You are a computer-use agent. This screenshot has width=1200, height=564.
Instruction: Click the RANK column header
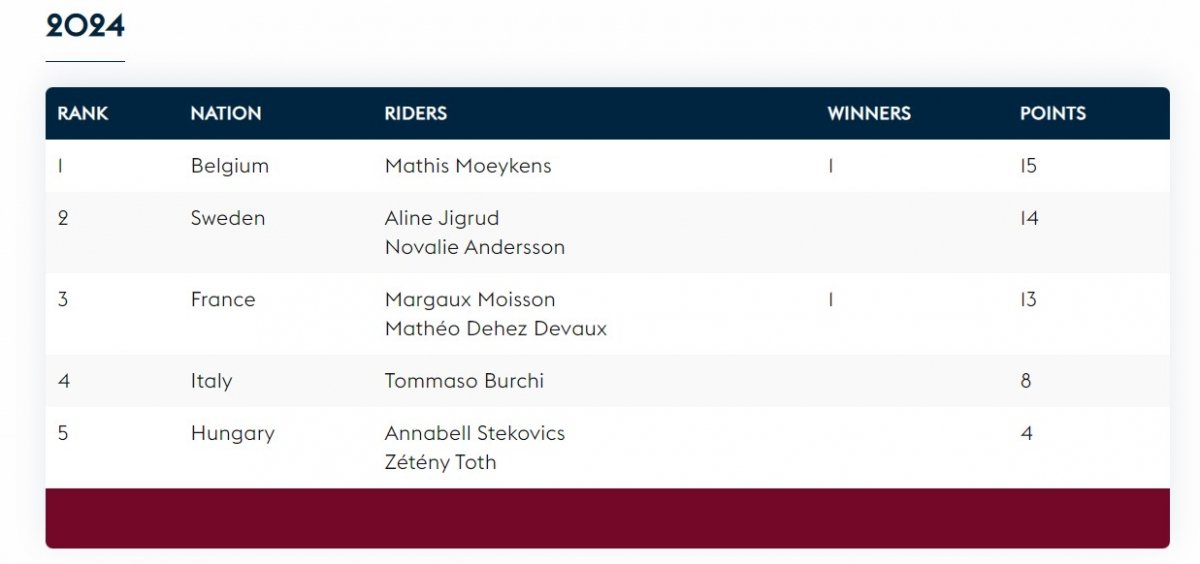(x=83, y=113)
